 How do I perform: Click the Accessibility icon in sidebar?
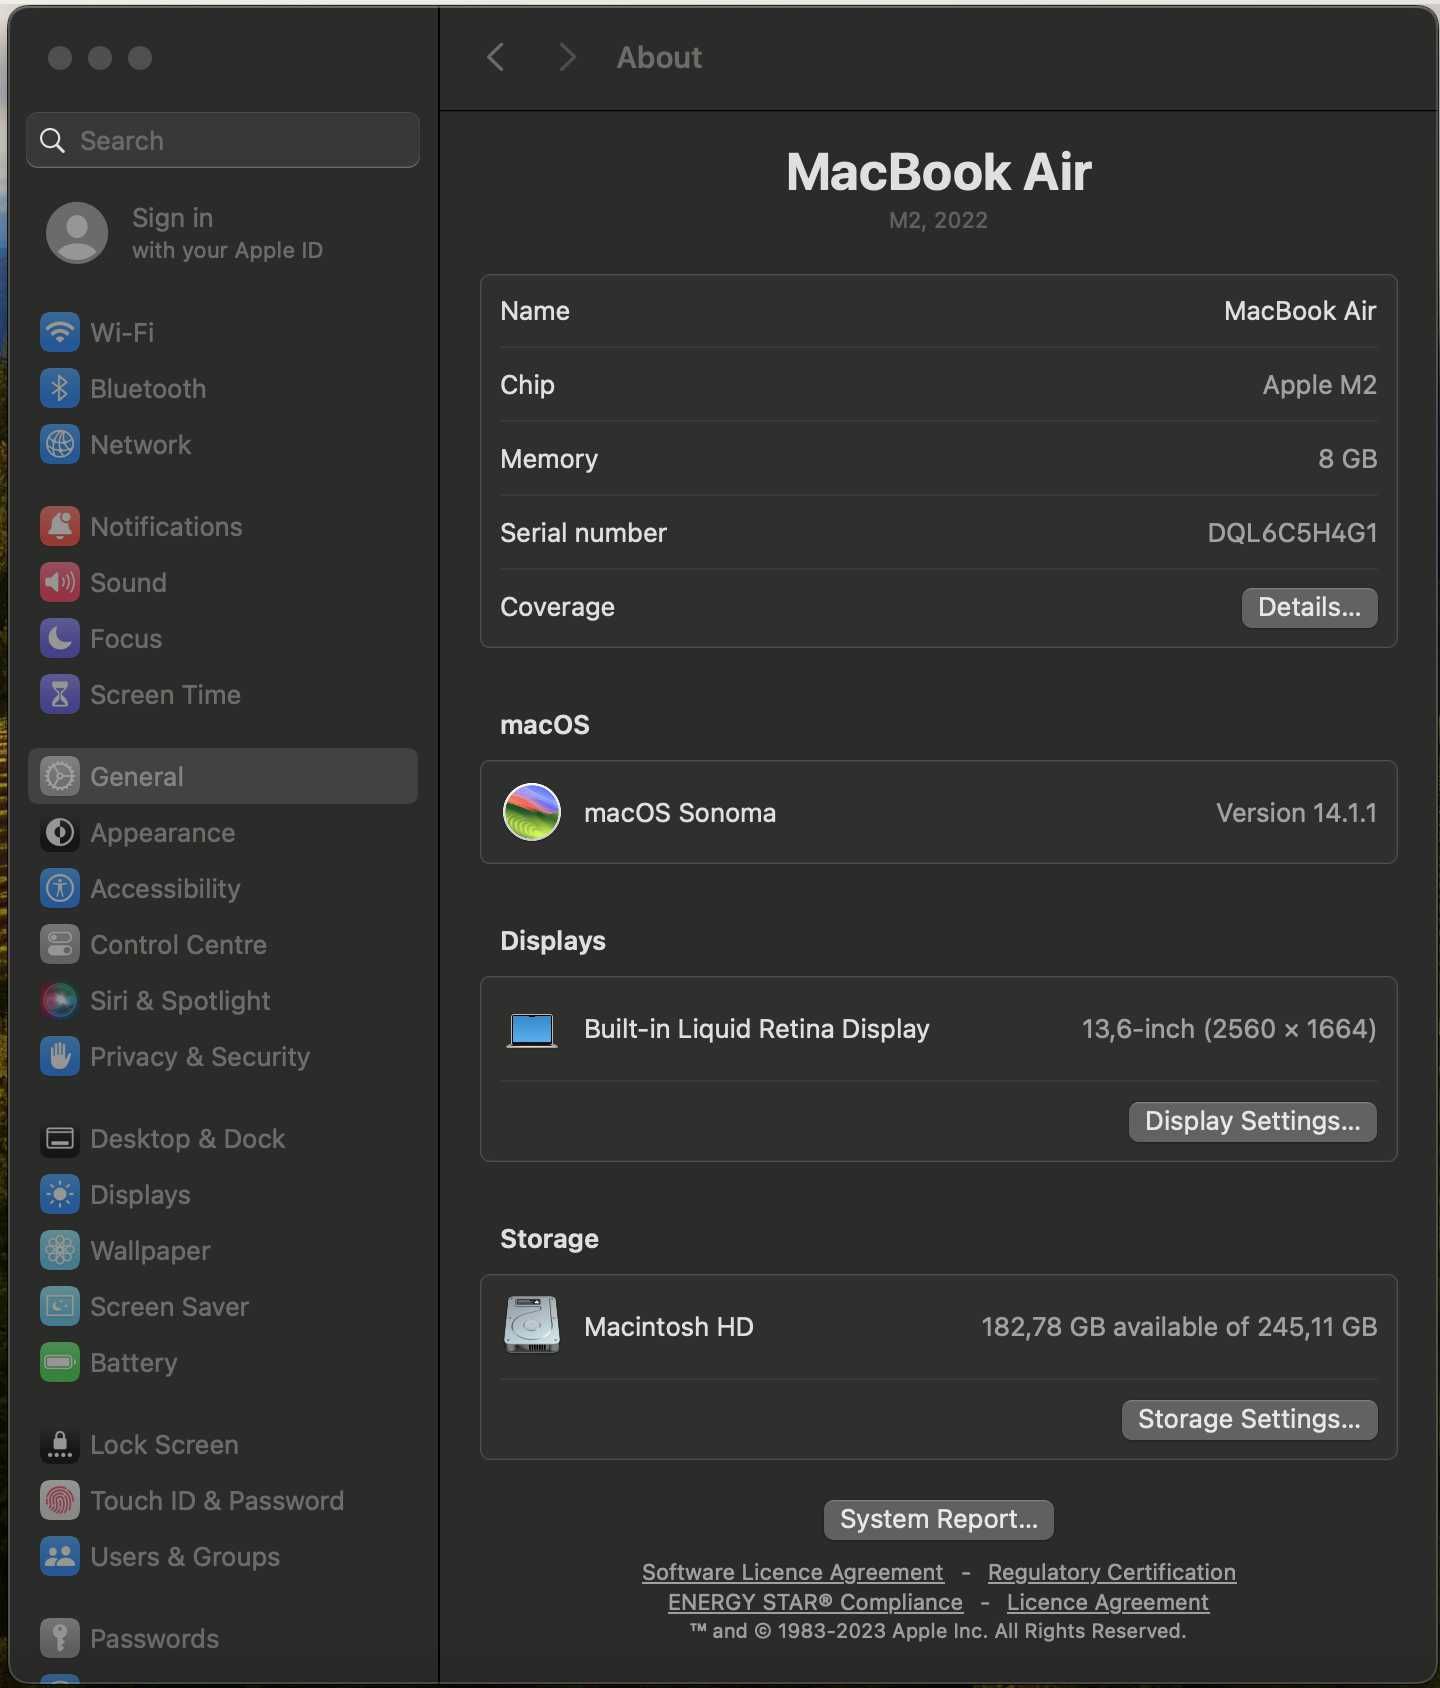[60, 888]
